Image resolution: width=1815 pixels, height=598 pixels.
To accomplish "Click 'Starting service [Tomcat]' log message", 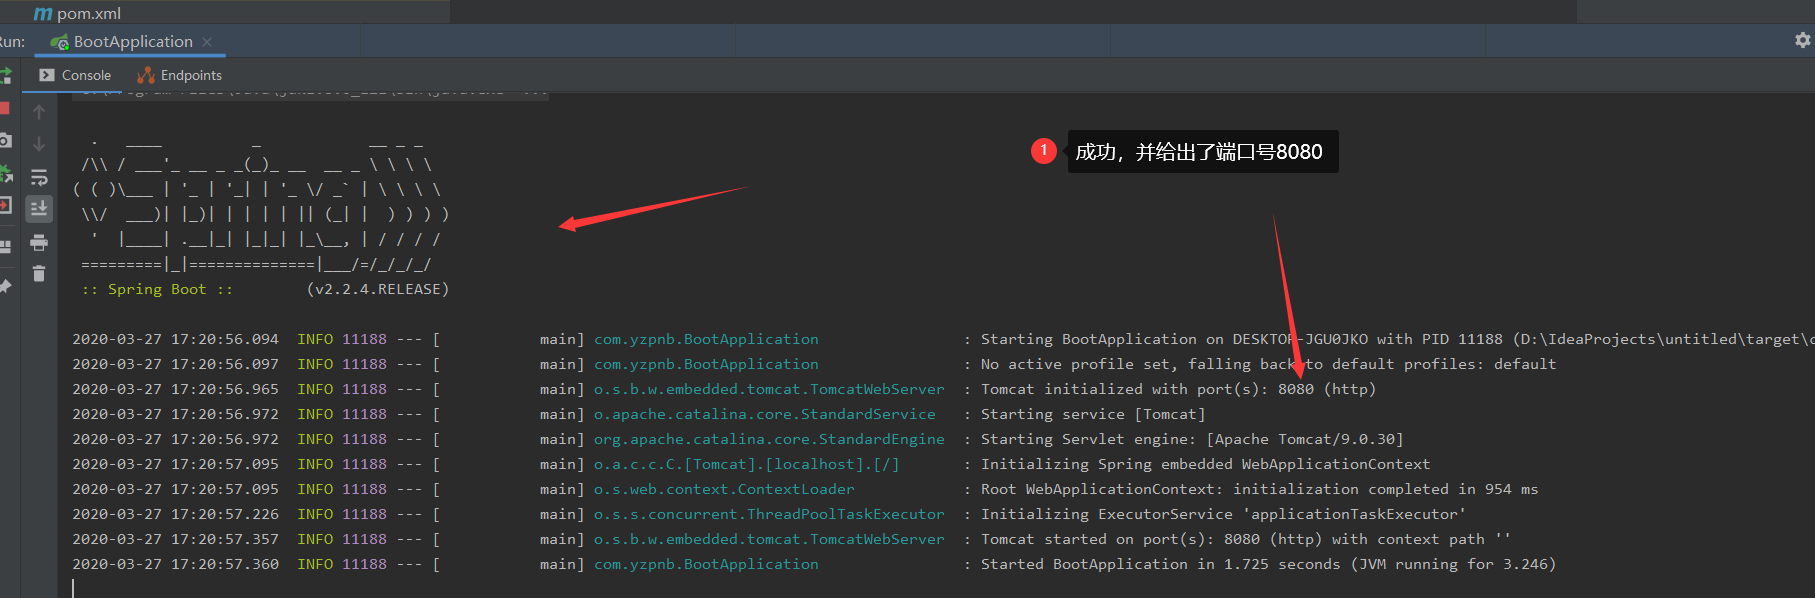I will pyautogui.click(x=1093, y=414).
